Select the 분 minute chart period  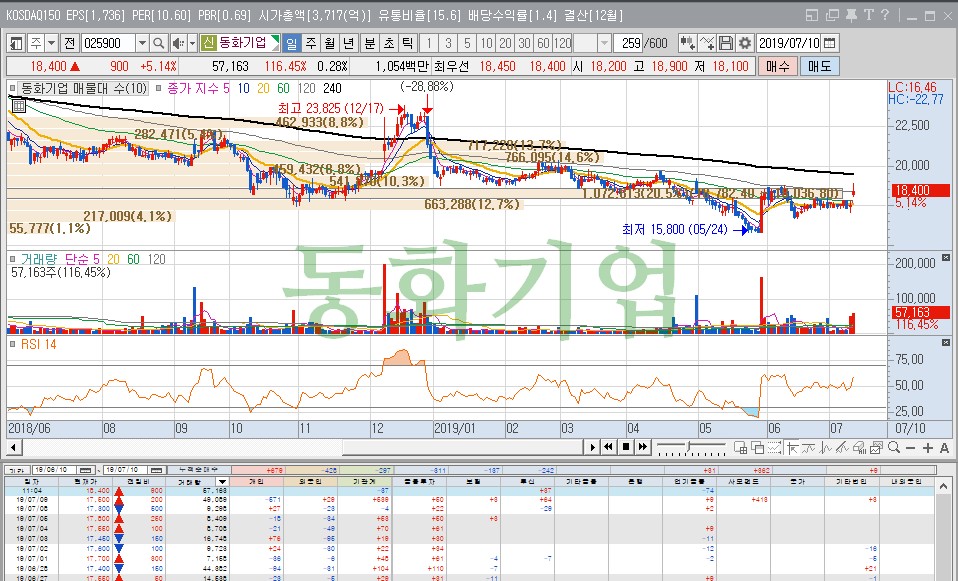tap(370, 43)
